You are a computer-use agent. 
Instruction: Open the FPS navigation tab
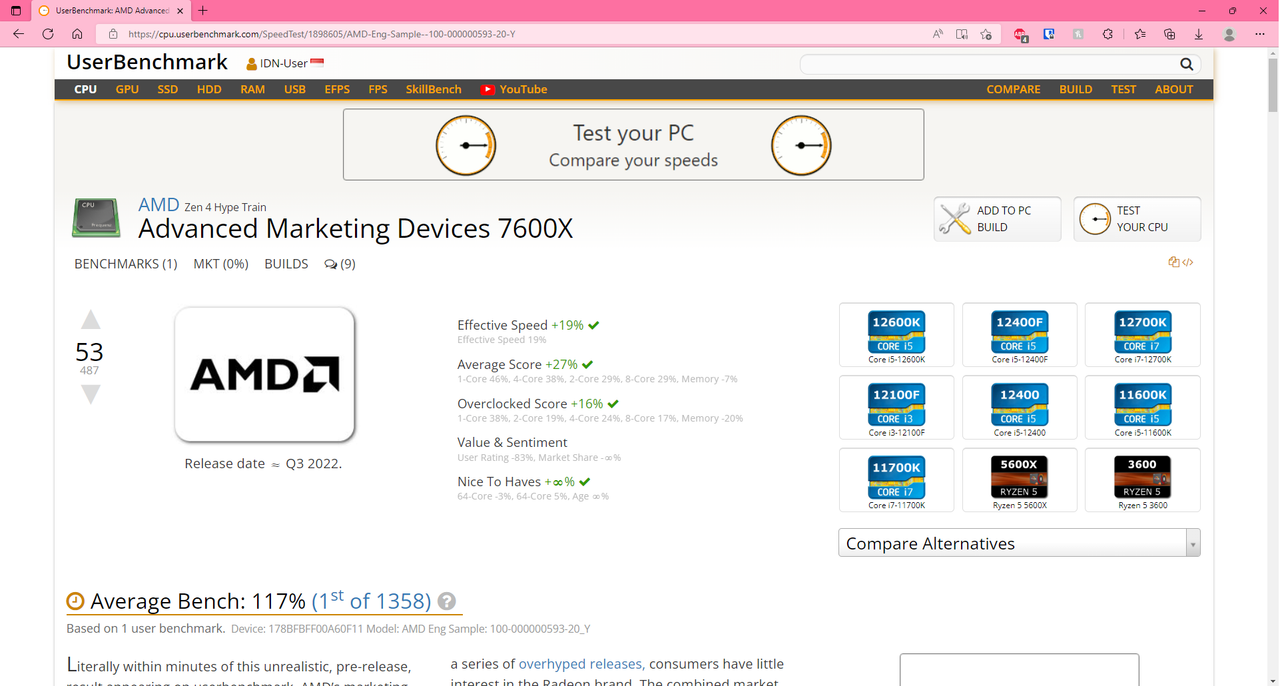point(378,89)
